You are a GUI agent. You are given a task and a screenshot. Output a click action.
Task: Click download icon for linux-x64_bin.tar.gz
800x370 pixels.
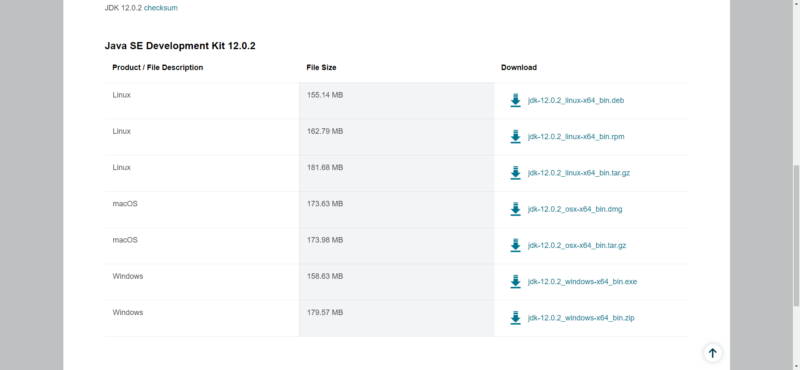coord(515,173)
